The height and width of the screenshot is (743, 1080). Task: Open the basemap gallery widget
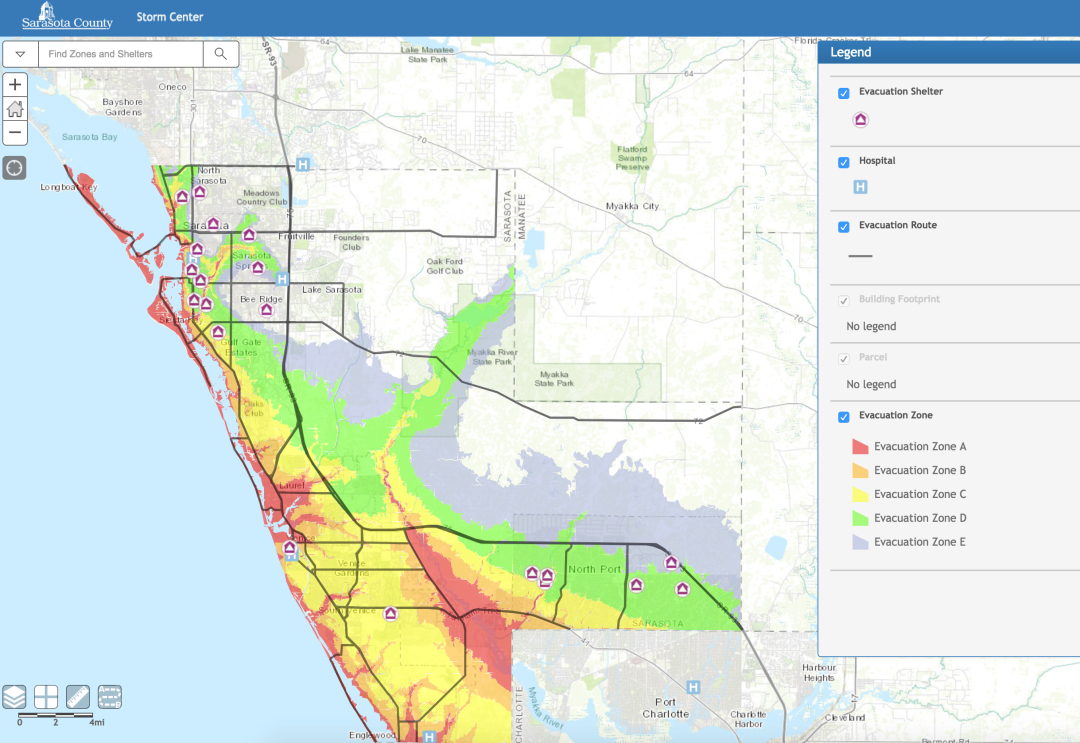[x=46, y=696]
